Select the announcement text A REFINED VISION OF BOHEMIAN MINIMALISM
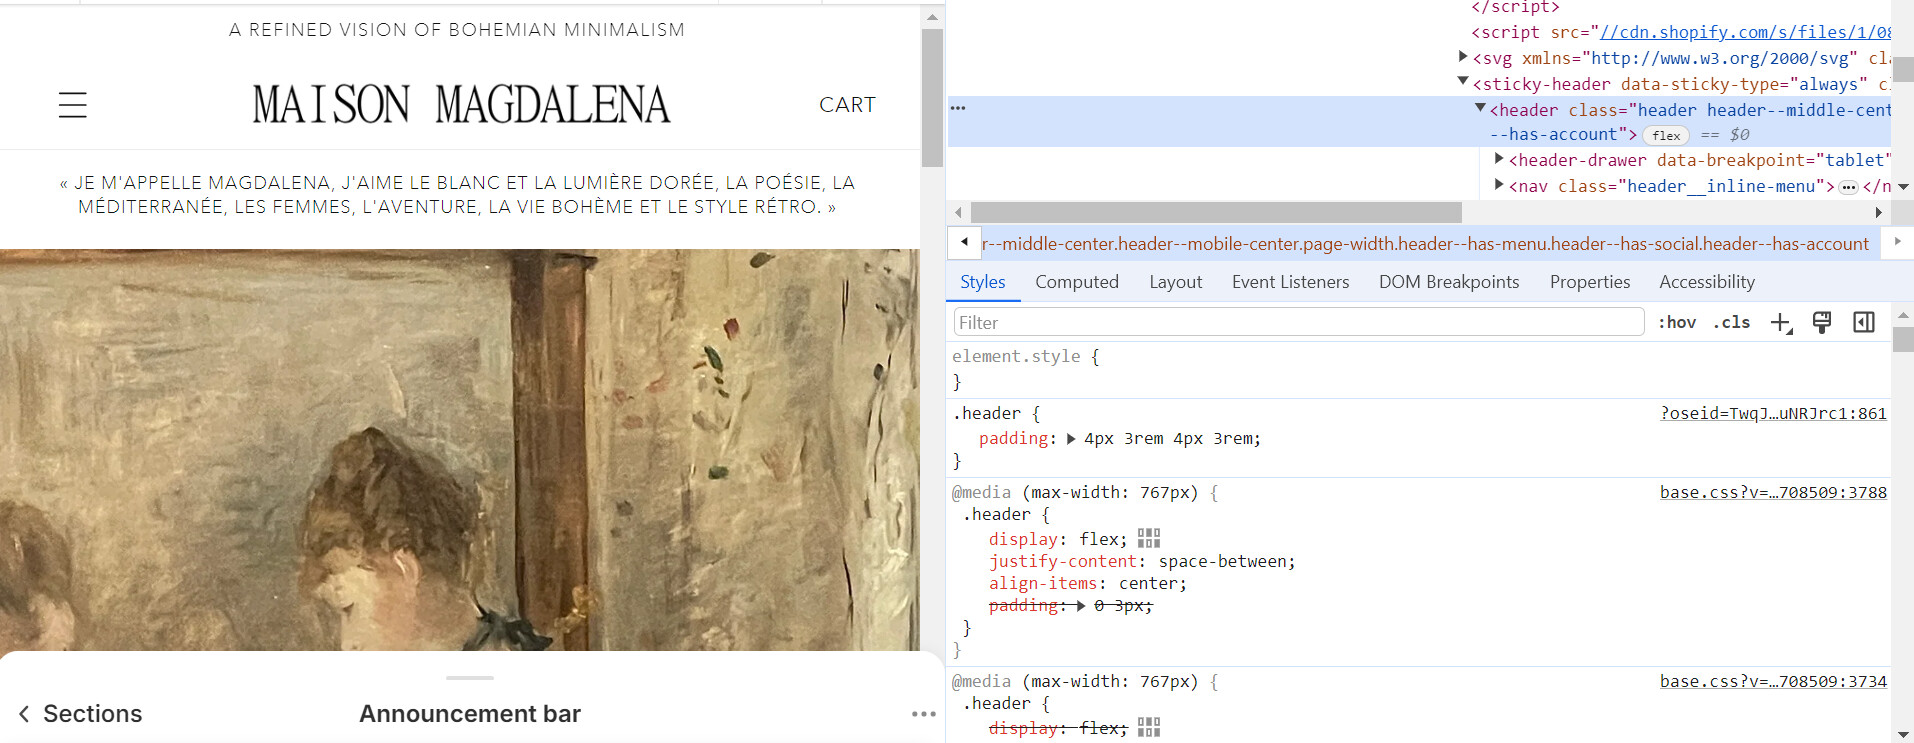 pyautogui.click(x=457, y=30)
